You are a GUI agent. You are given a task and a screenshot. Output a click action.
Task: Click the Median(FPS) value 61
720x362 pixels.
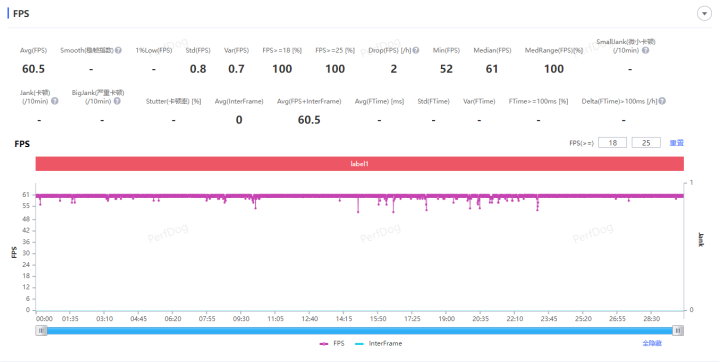(492, 69)
